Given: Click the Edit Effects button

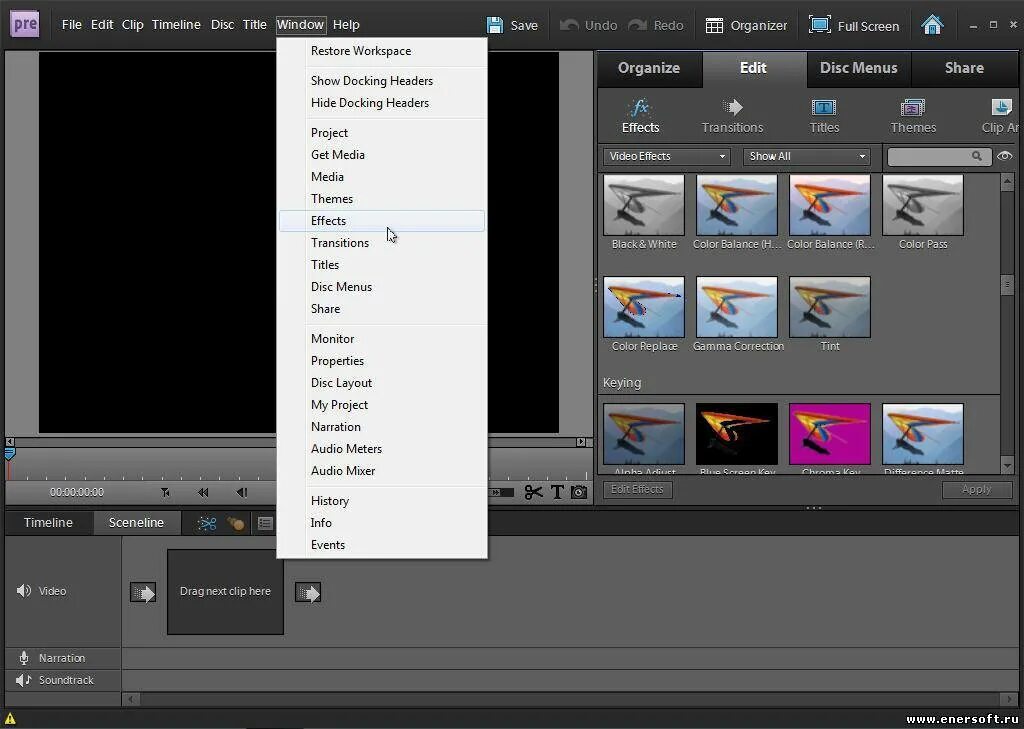Looking at the screenshot, I should pyautogui.click(x=637, y=489).
